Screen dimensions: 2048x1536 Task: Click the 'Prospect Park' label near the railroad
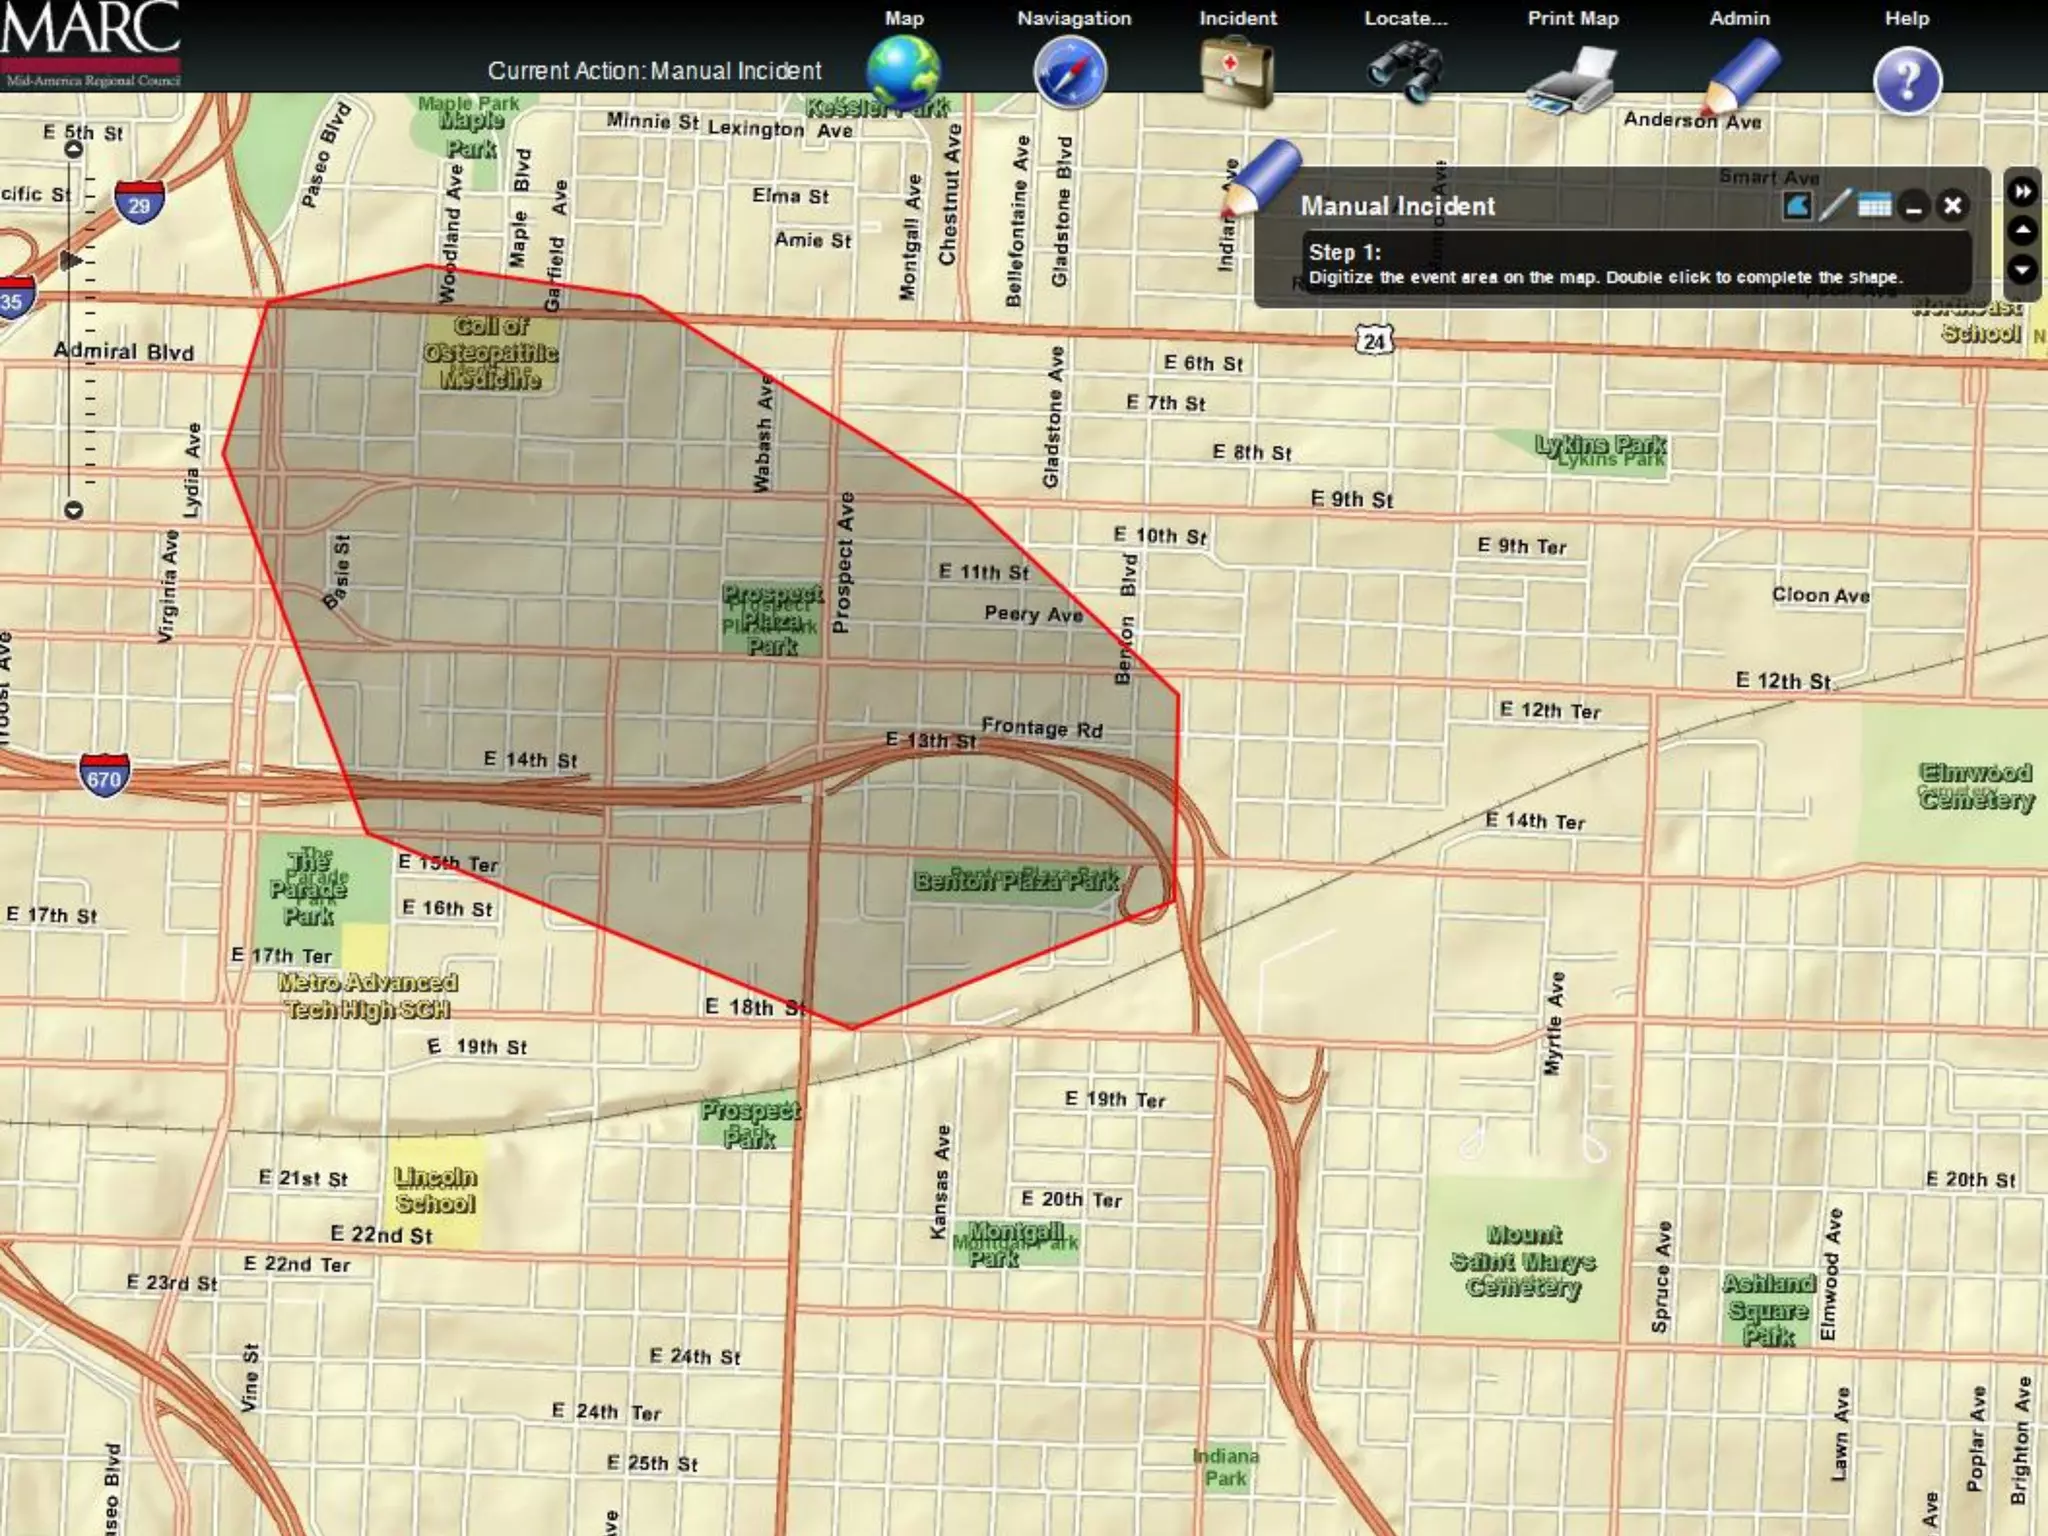click(750, 1123)
